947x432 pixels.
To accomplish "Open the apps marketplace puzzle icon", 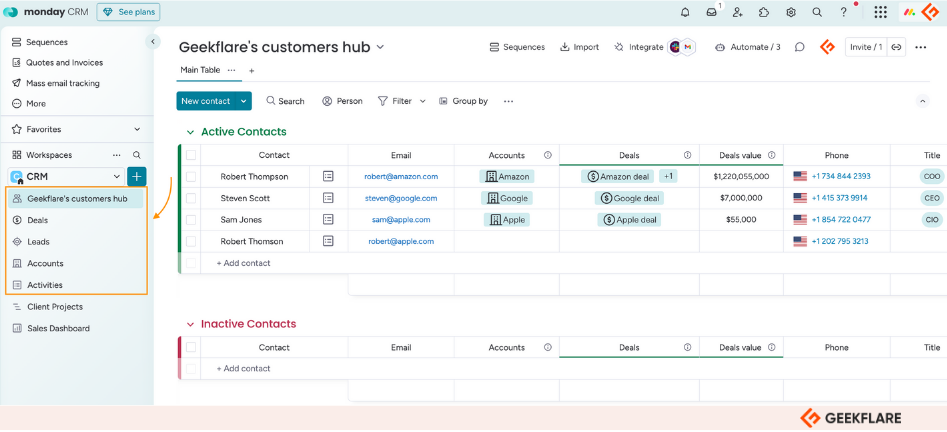I will coord(764,12).
